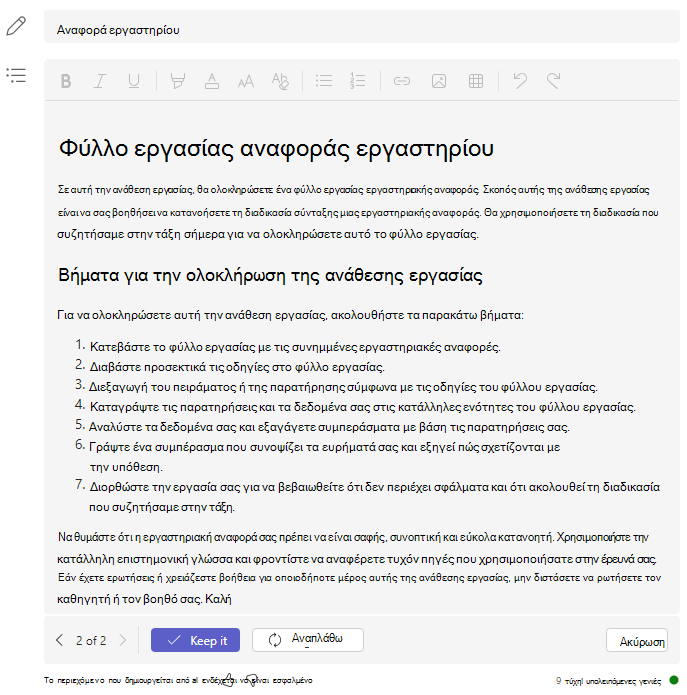
Task: Click the thumbs down feedback icon
Action: [252, 681]
